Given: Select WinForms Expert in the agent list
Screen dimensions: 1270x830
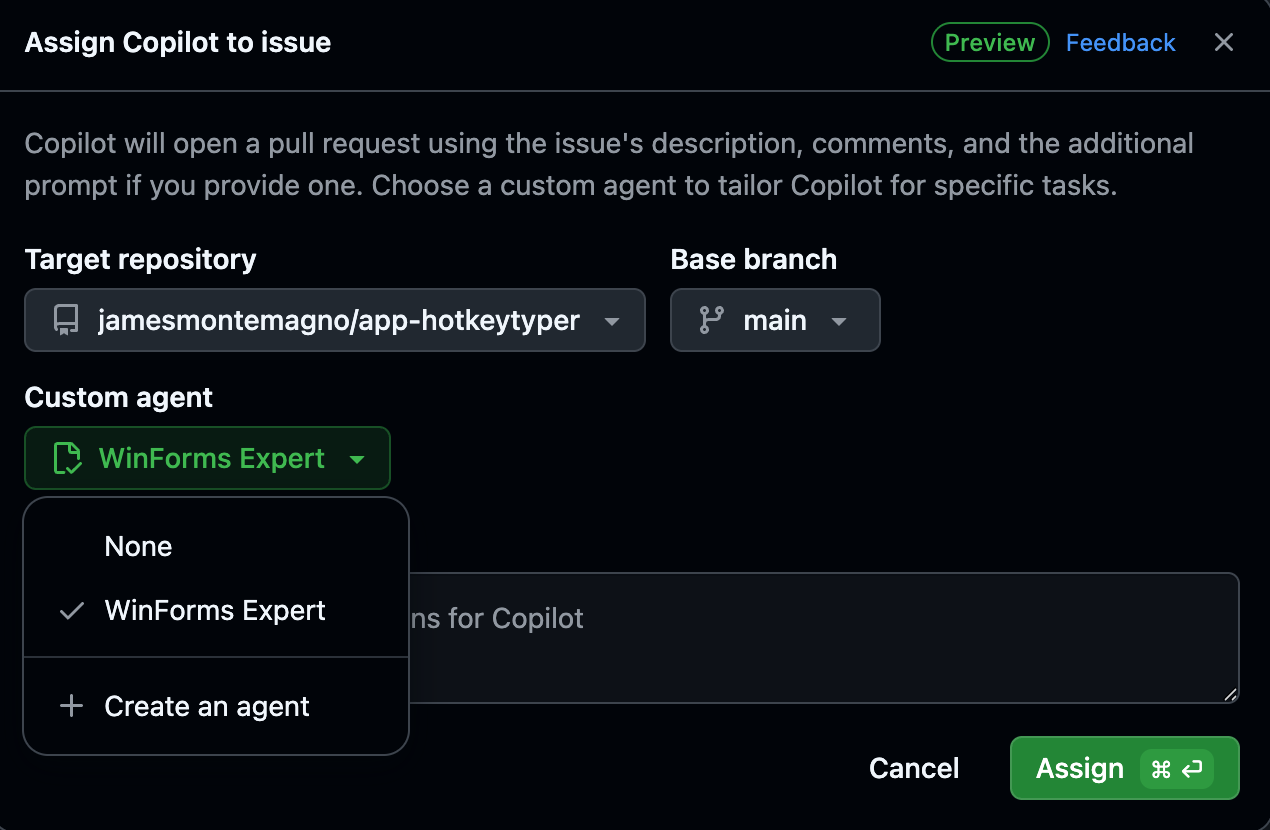Looking at the screenshot, I should coord(214,610).
